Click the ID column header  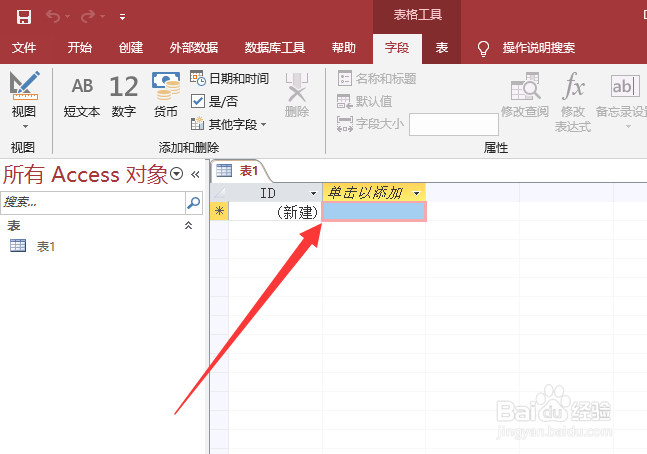[267, 193]
